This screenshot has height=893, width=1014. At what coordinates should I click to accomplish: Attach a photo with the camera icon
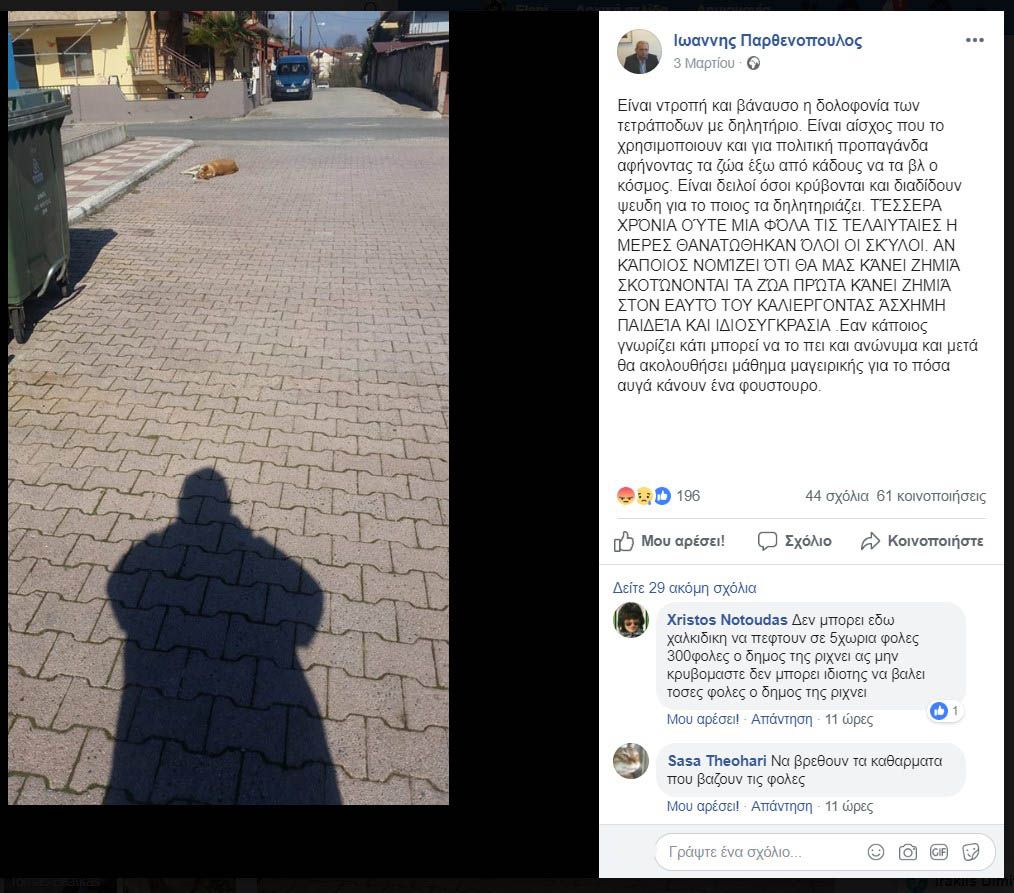907,852
